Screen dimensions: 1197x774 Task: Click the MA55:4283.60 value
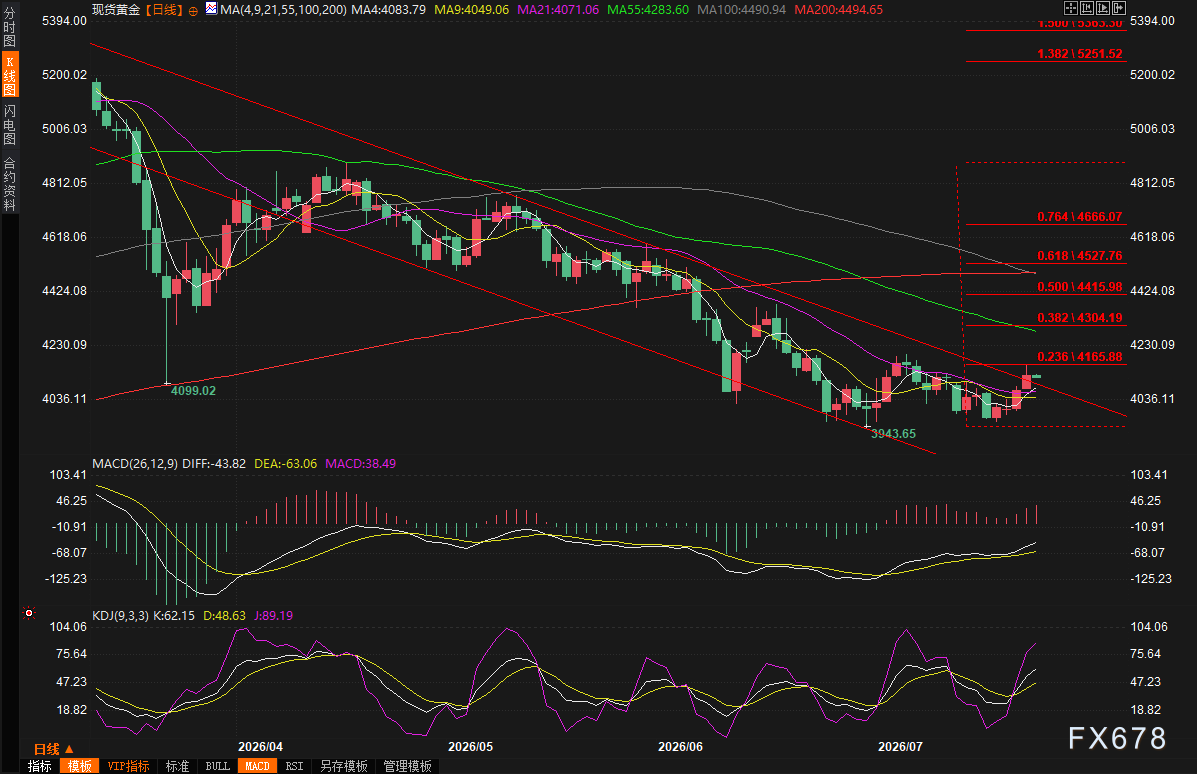pos(648,10)
